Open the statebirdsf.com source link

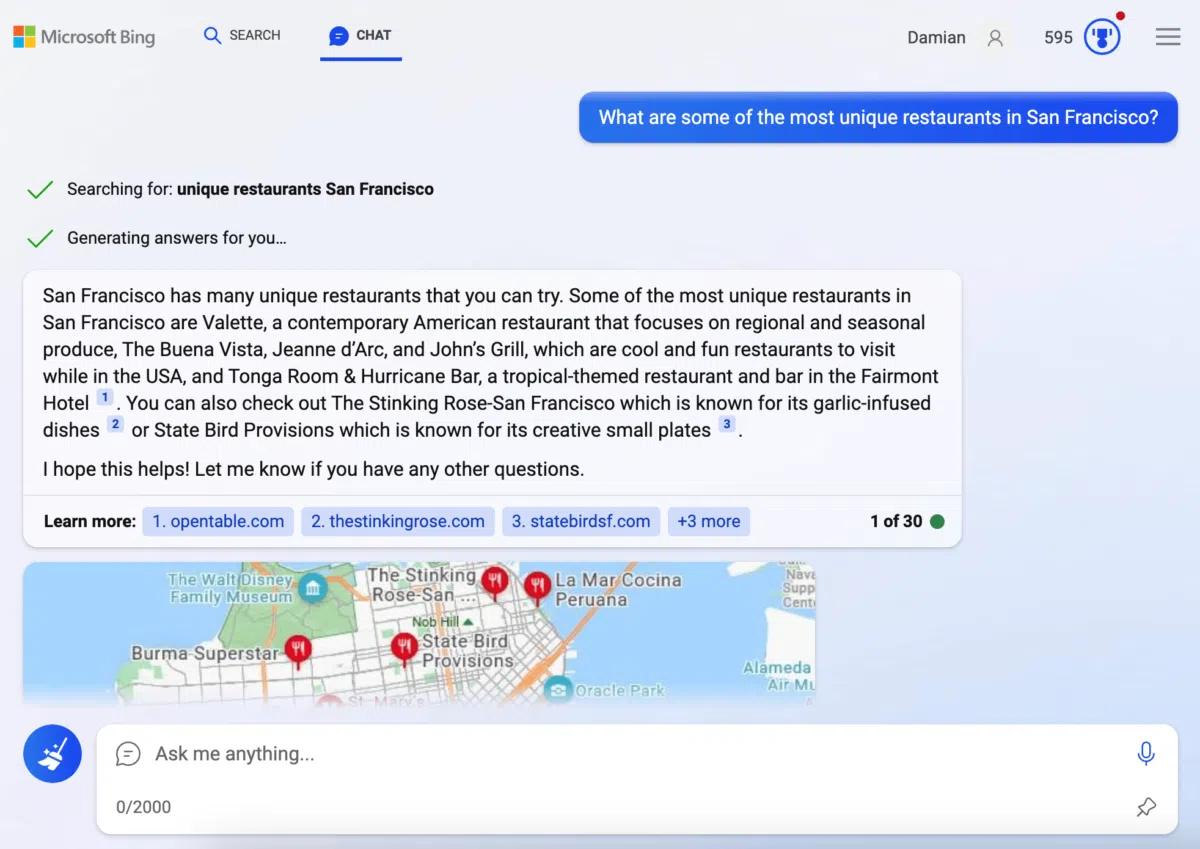point(580,521)
